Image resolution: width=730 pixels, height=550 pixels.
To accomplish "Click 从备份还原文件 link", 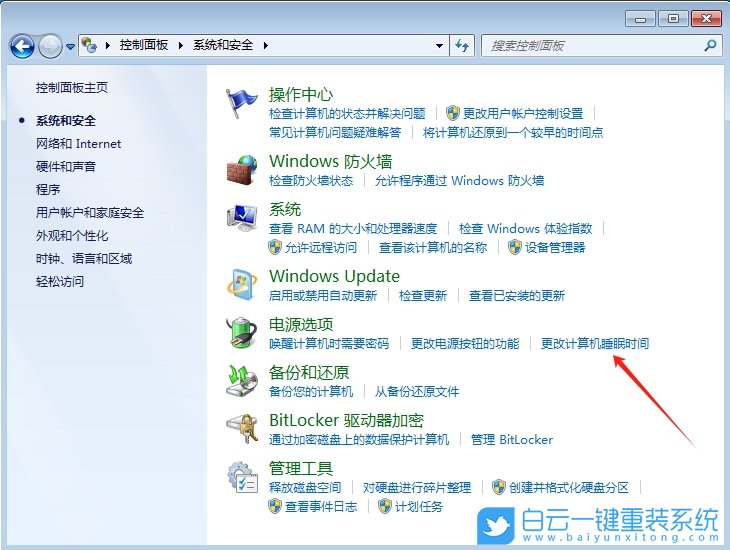I will [x=417, y=391].
